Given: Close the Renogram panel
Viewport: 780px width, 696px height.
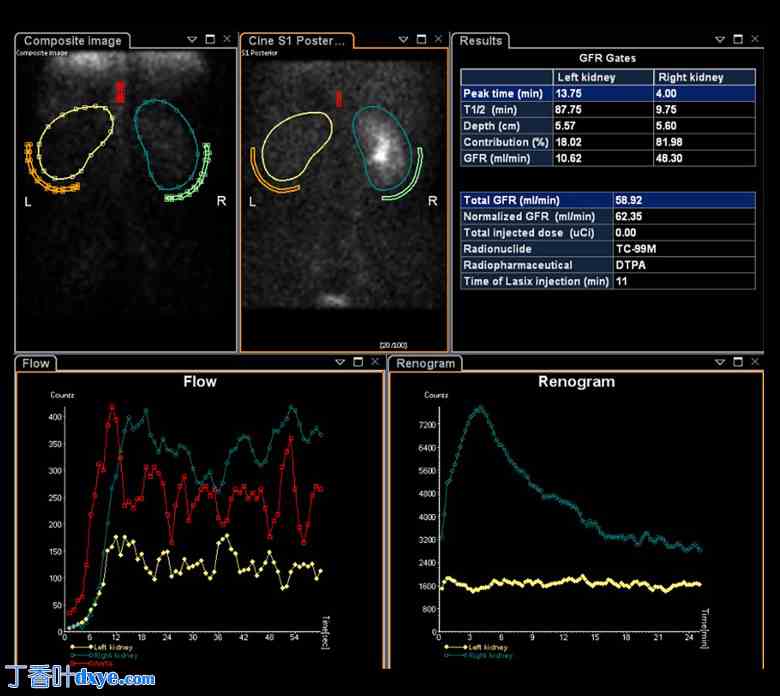Looking at the screenshot, I should pos(756,362).
